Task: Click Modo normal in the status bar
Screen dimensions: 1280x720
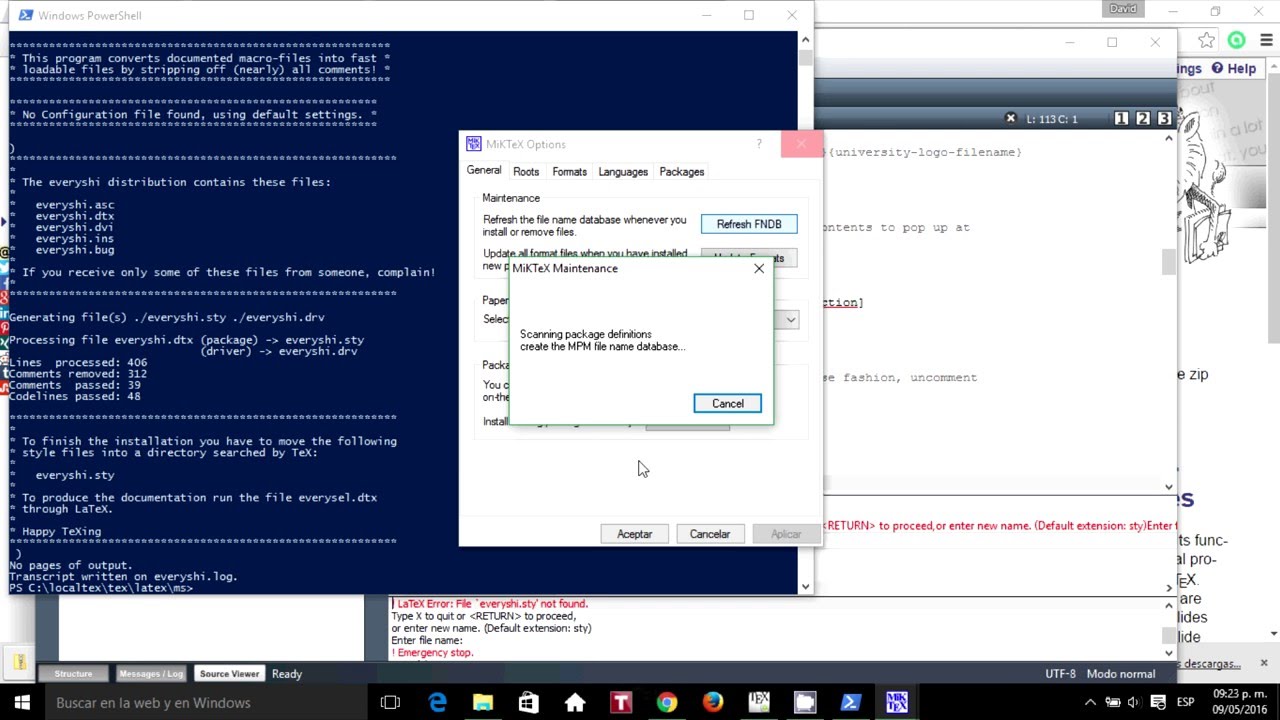Action: (1121, 674)
